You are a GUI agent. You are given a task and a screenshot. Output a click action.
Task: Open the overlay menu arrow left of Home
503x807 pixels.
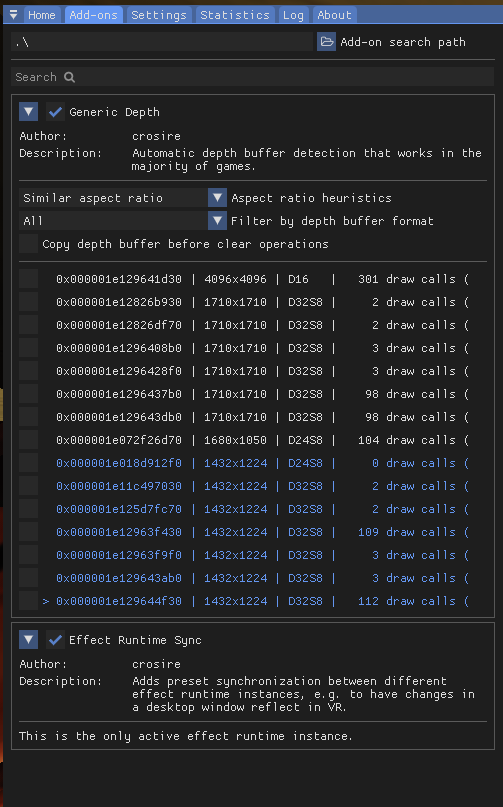13,15
